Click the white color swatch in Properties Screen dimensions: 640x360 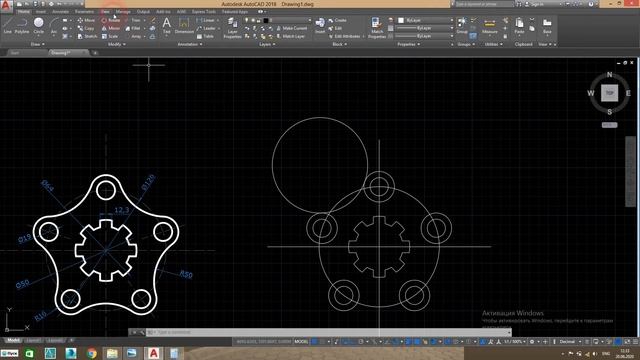tap(401, 20)
